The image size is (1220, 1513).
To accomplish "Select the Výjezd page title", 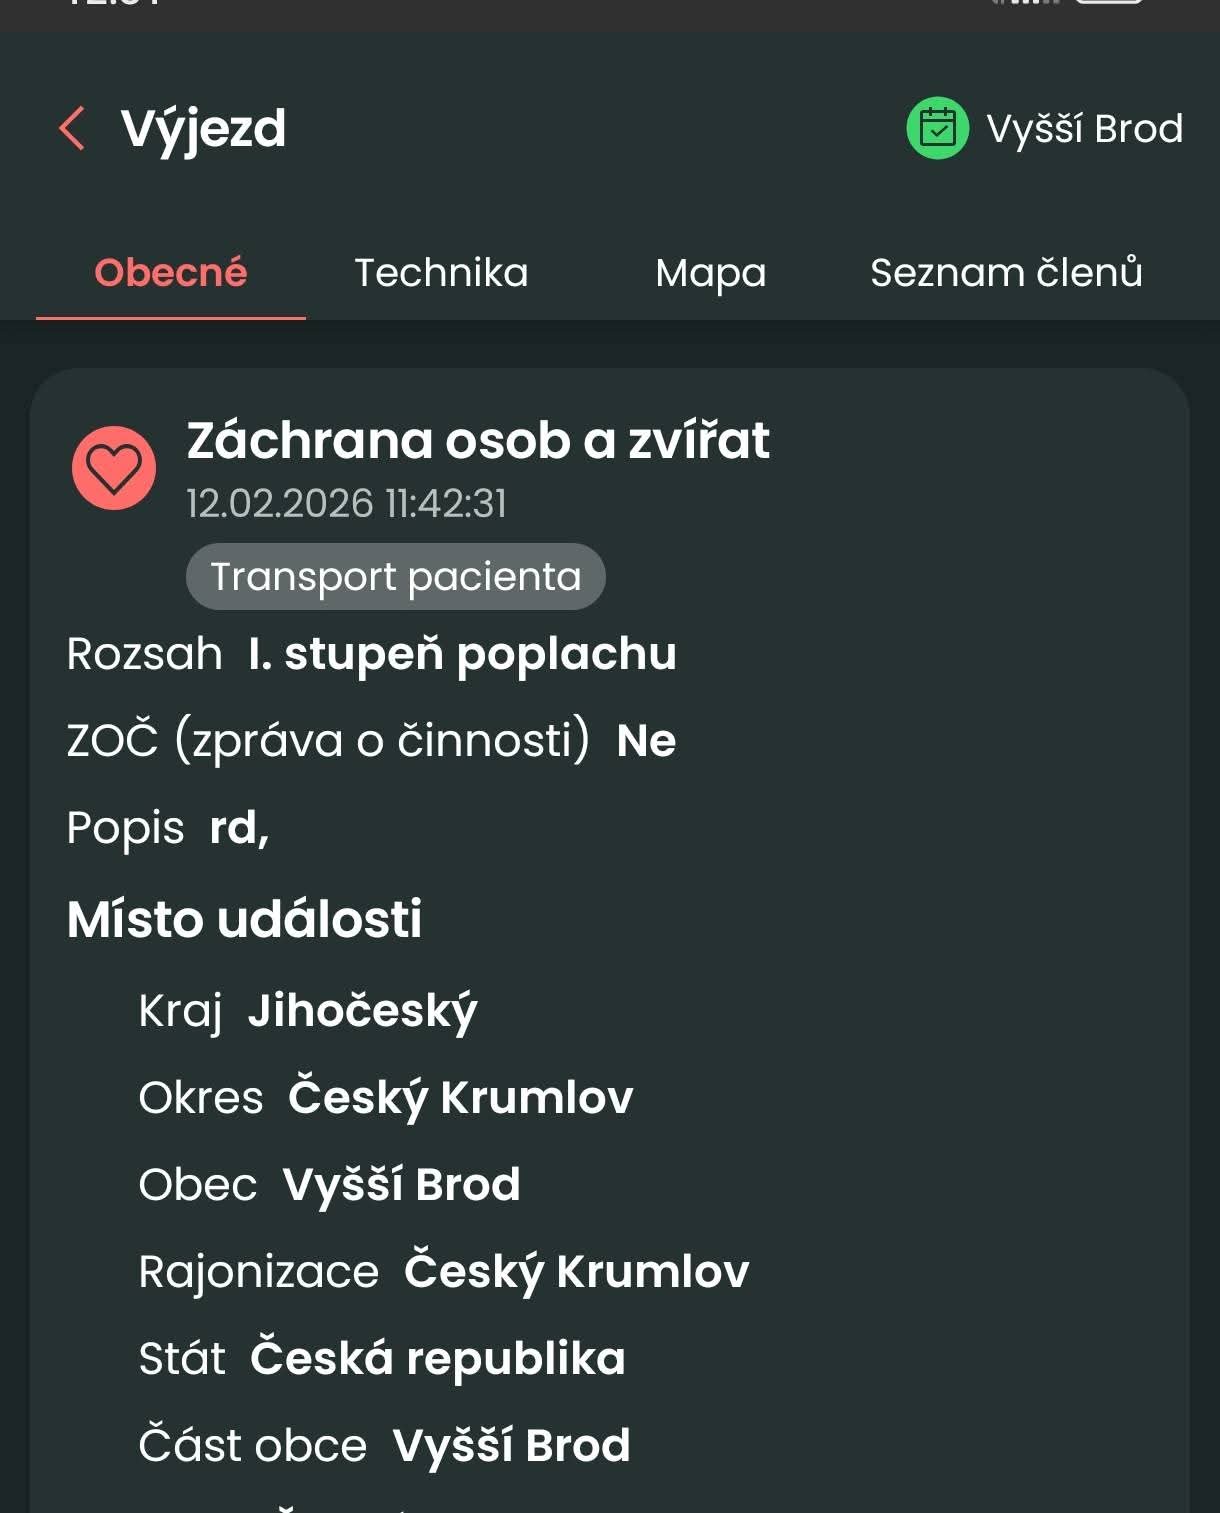I will click(203, 129).
